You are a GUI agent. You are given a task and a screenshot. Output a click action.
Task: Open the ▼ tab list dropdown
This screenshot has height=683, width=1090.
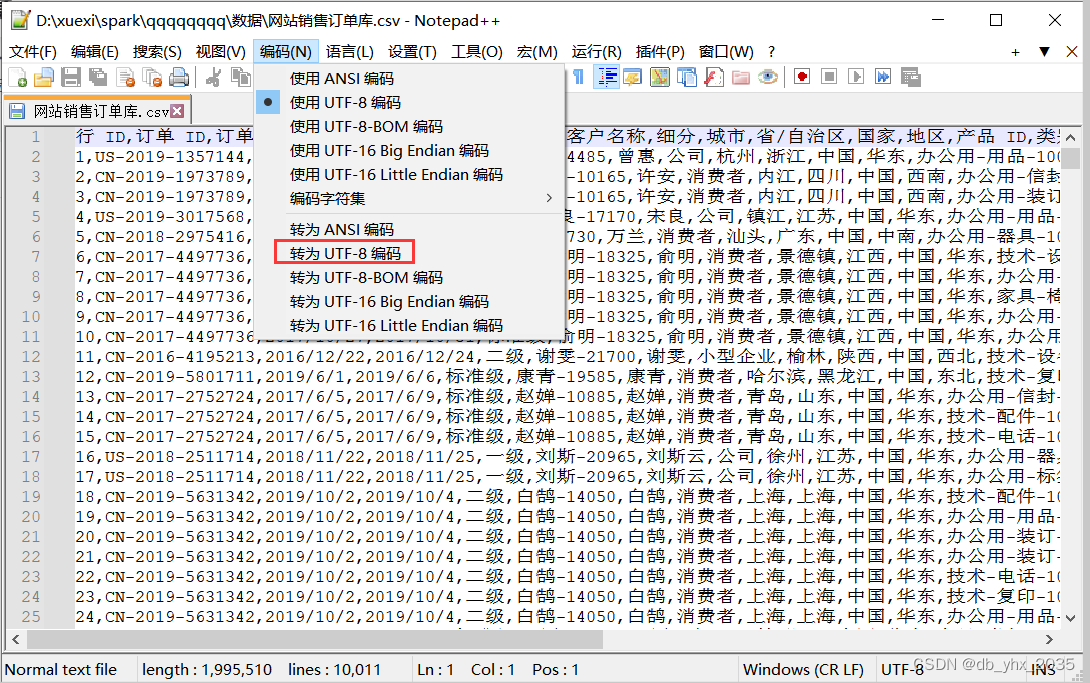tap(1044, 52)
